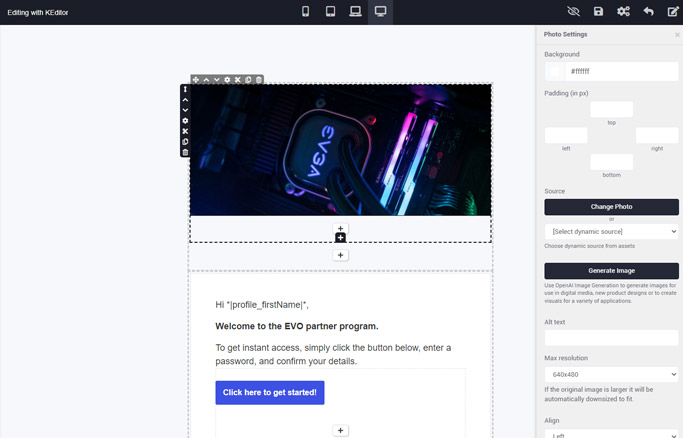Image resolution: width=683 pixels, height=438 pixels.
Task: Cut the component from the gray toolbar
Action: click(238, 80)
